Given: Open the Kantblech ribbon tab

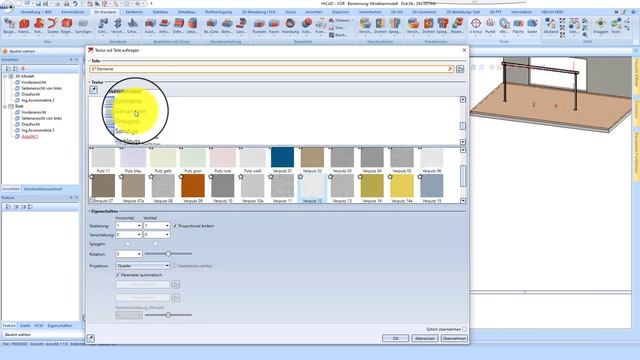Looking at the screenshot, I should click(134, 12).
